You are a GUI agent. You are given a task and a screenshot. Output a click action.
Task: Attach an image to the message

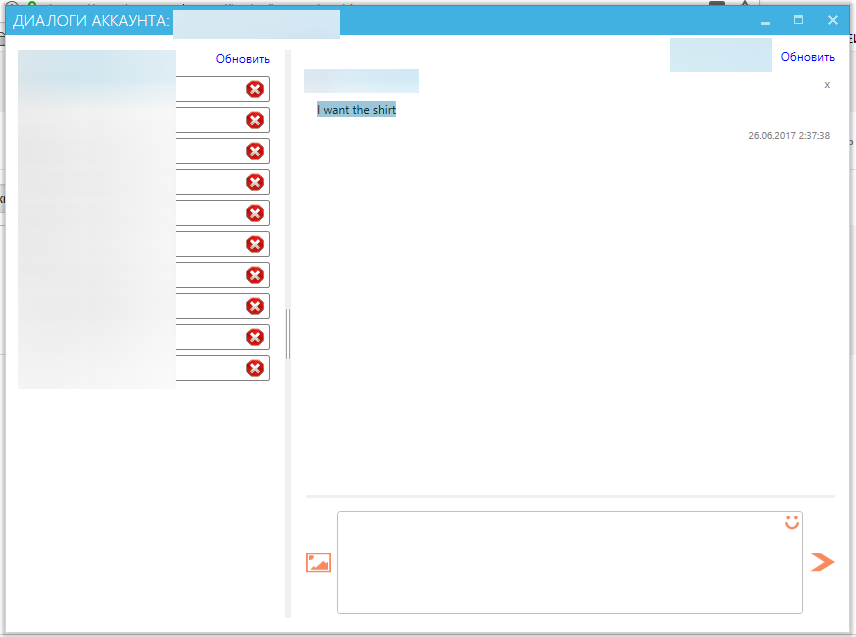[318, 562]
